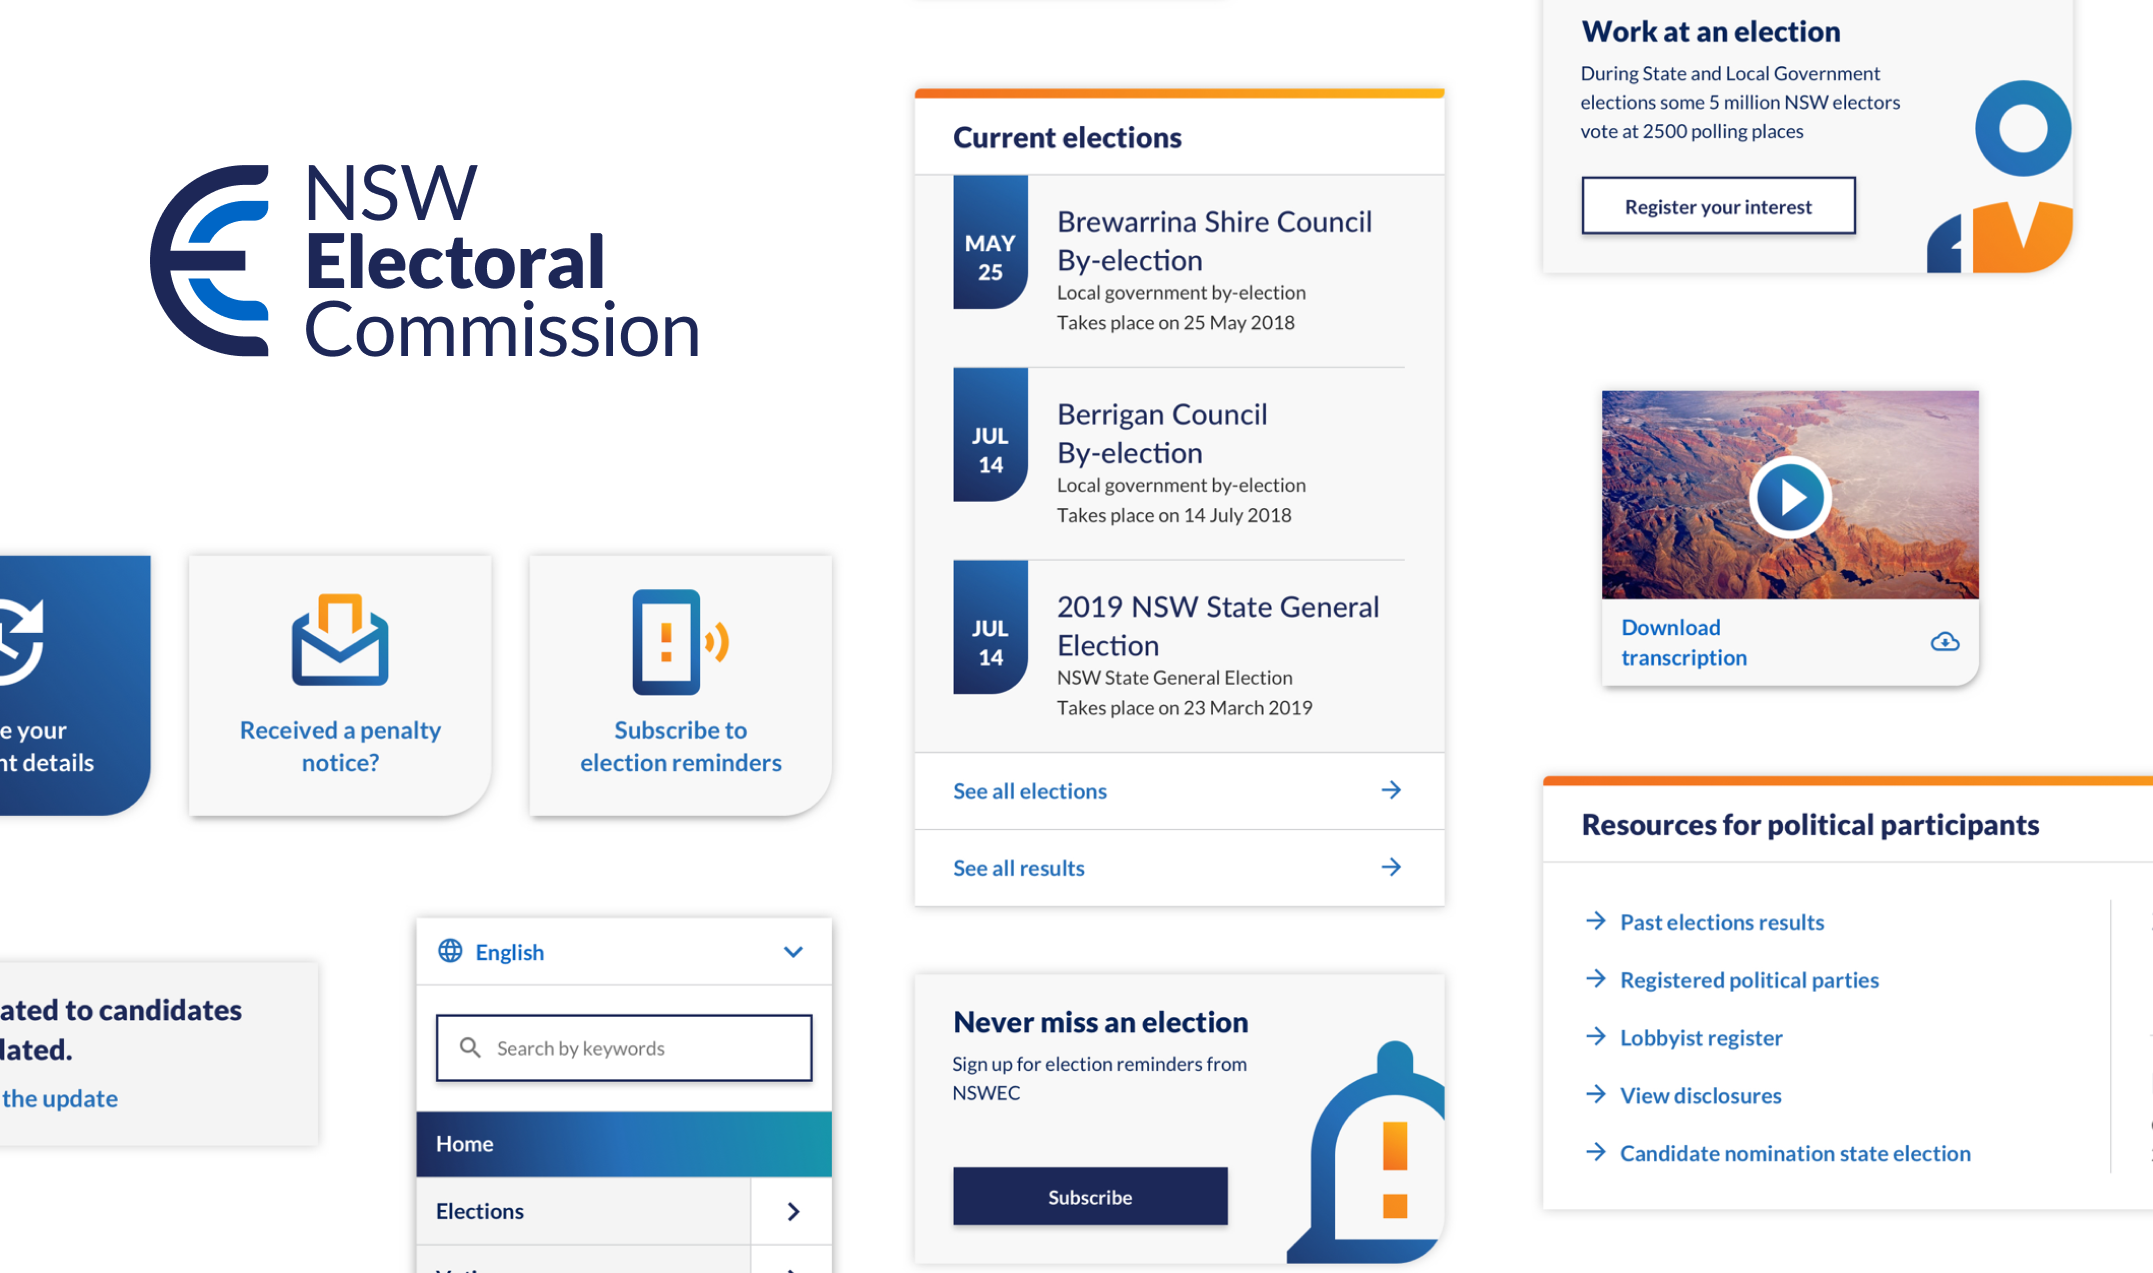Click the Search by keywords field
Screen dimensions: 2153x1273
click(624, 1048)
